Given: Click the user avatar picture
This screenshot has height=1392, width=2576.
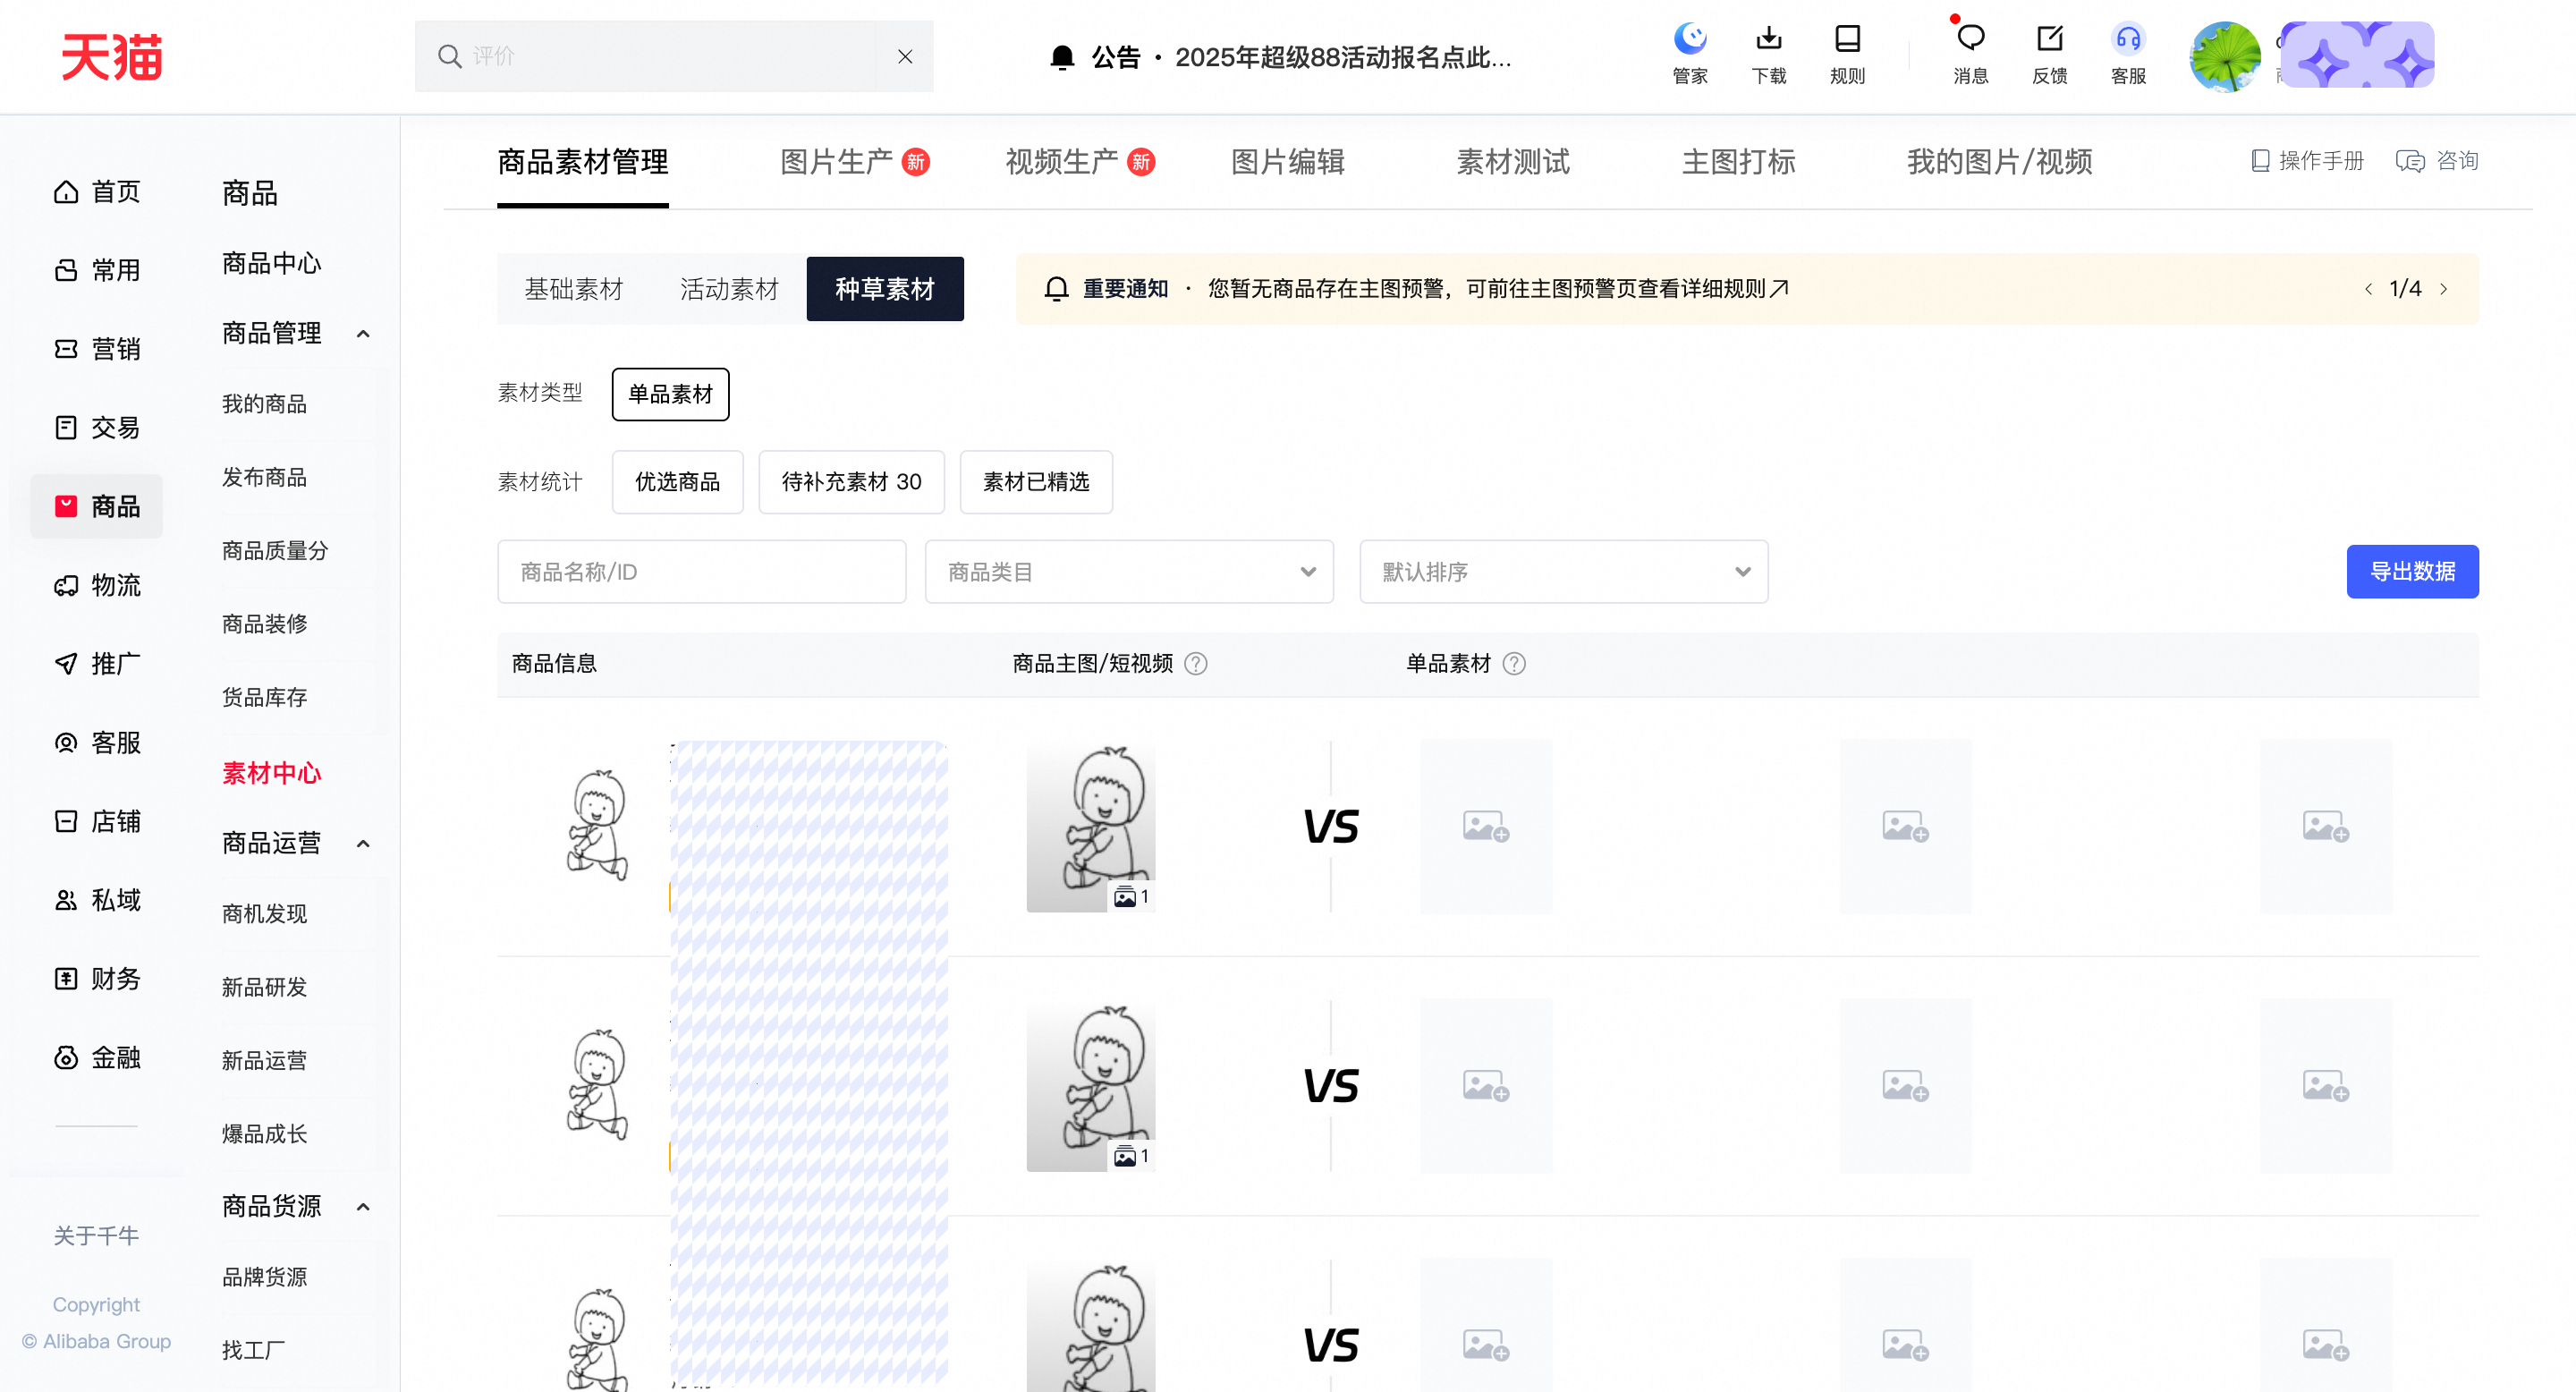Looking at the screenshot, I should pyautogui.click(x=2224, y=56).
